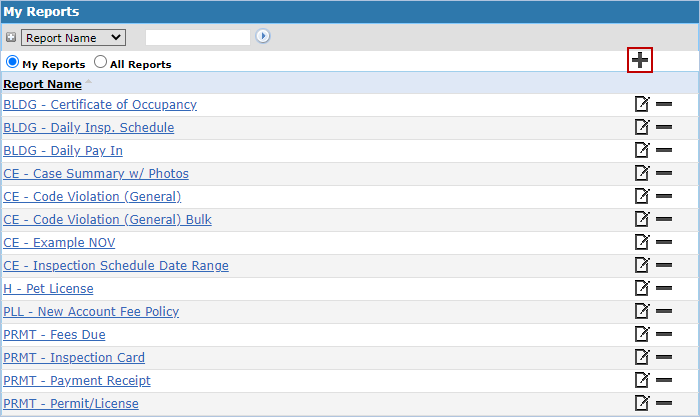Click the add new report plus icon

coord(640,60)
